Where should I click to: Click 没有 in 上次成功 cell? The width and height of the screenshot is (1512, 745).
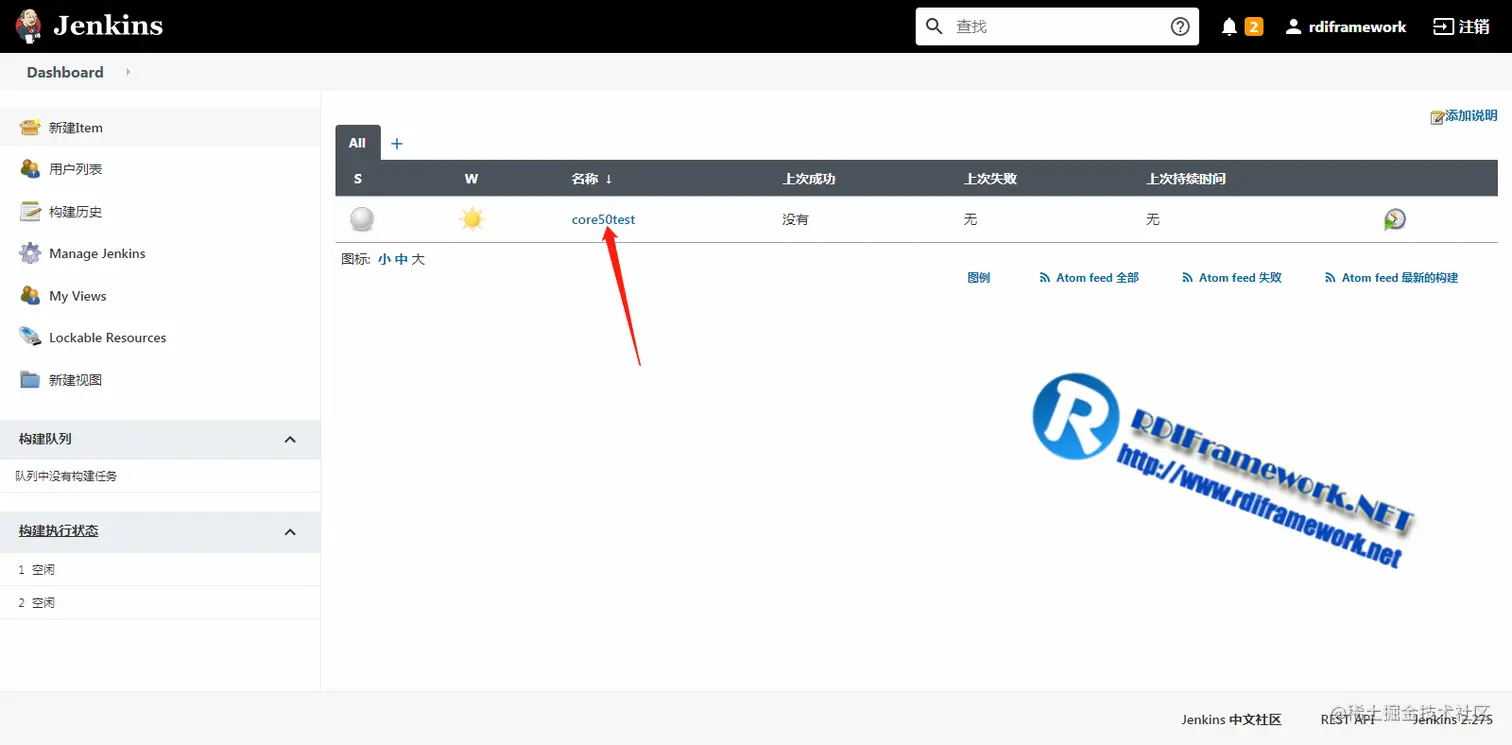795,219
